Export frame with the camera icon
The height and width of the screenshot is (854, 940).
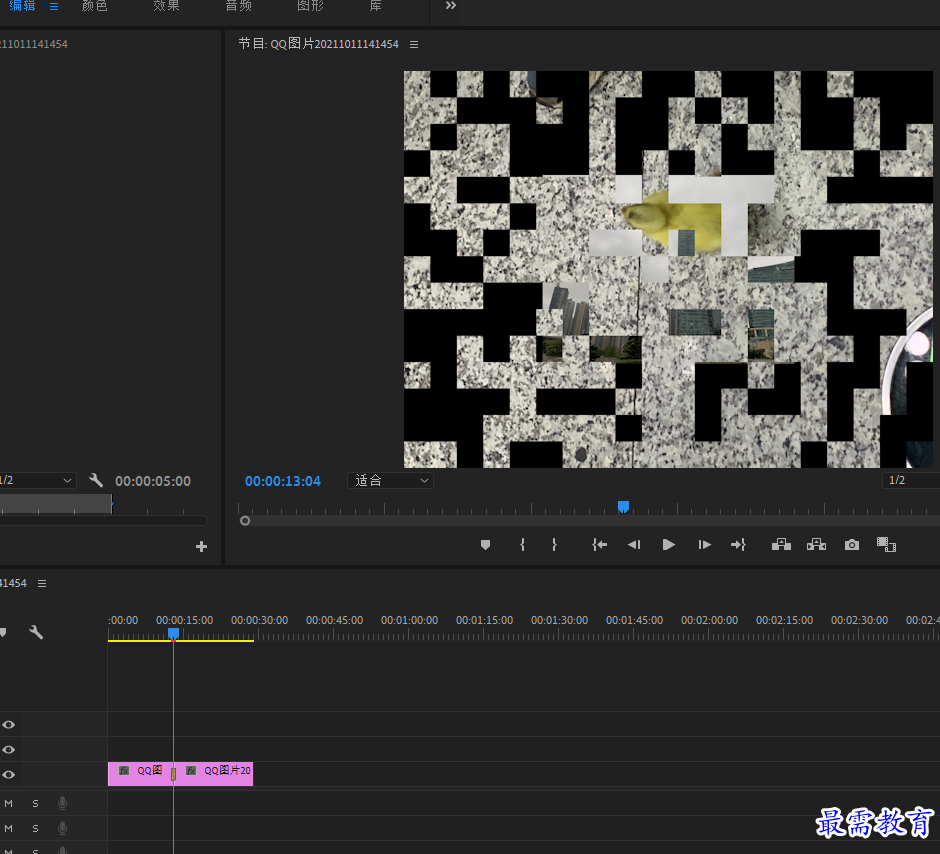point(852,545)
